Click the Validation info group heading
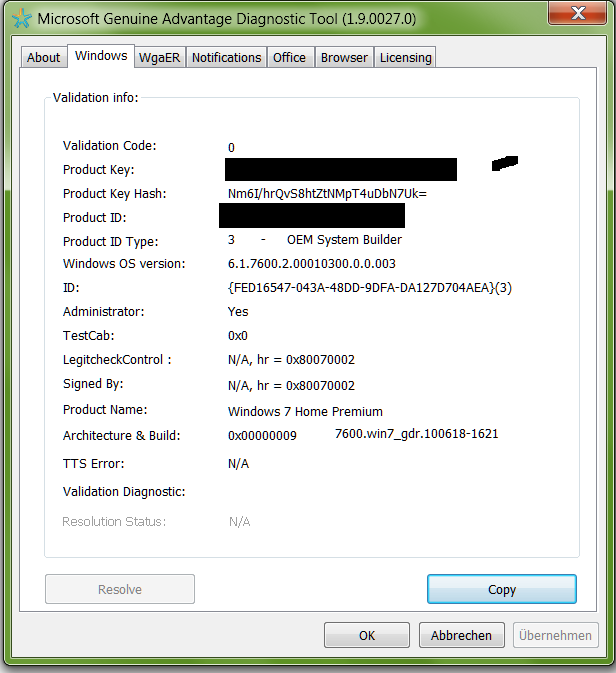Image resolution: width=616 pixels, height=673 pixels. click(96, 98)
